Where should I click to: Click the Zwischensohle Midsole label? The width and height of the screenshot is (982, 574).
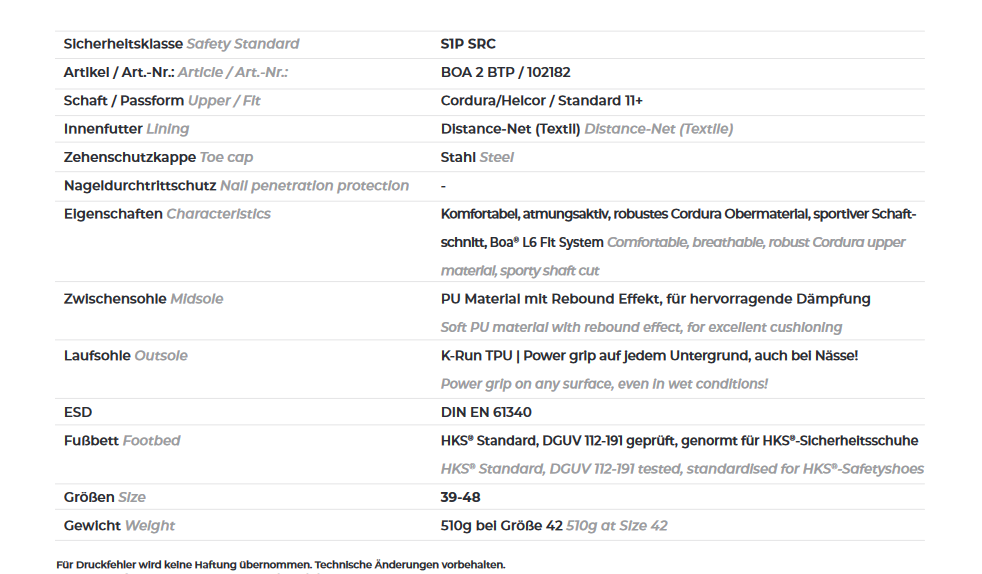point(143,299)
